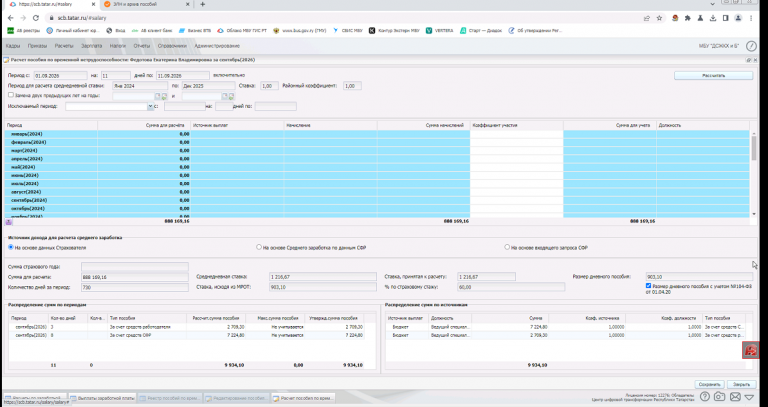Image resolution: width=768 pixels, height=407 pixels.
Task: Click the Период с date field
Action: coord(60,76)
